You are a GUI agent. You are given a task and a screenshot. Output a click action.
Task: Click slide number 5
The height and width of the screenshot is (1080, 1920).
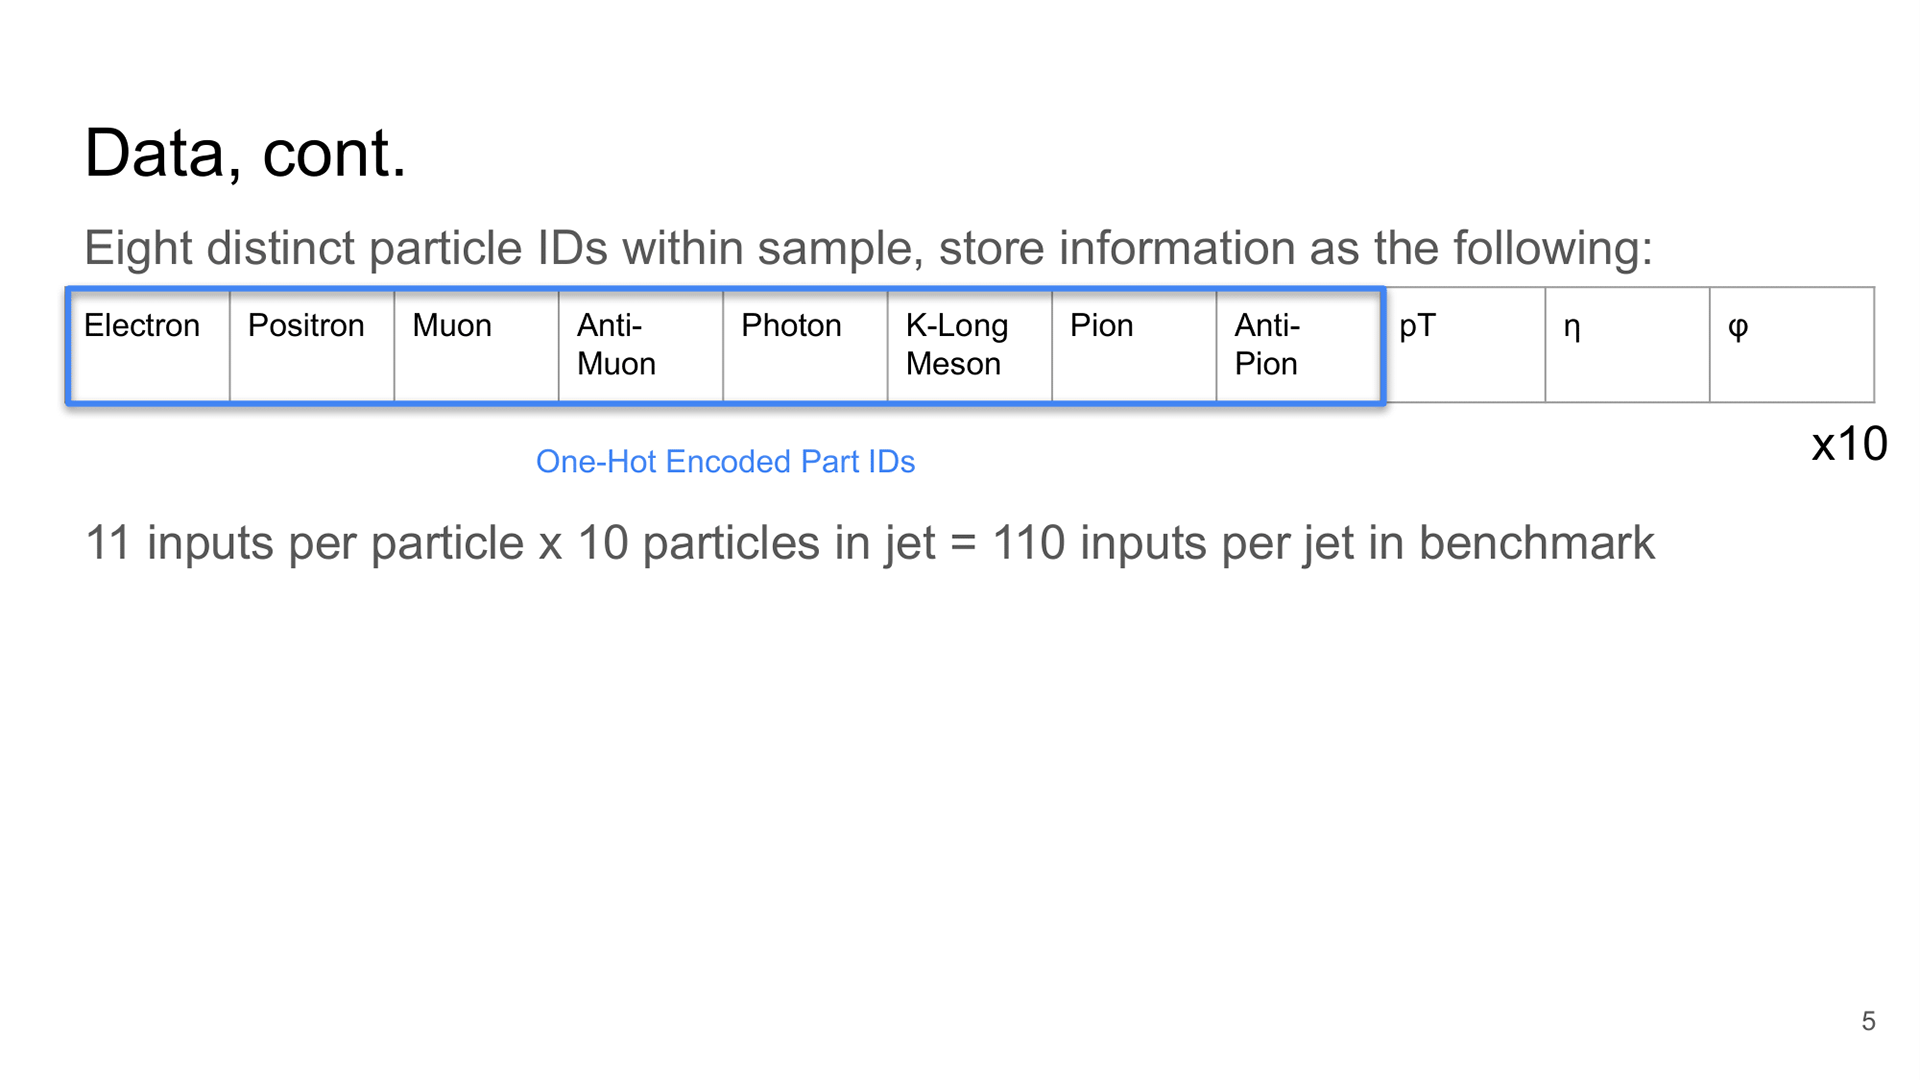(x=1868, y=1021)
